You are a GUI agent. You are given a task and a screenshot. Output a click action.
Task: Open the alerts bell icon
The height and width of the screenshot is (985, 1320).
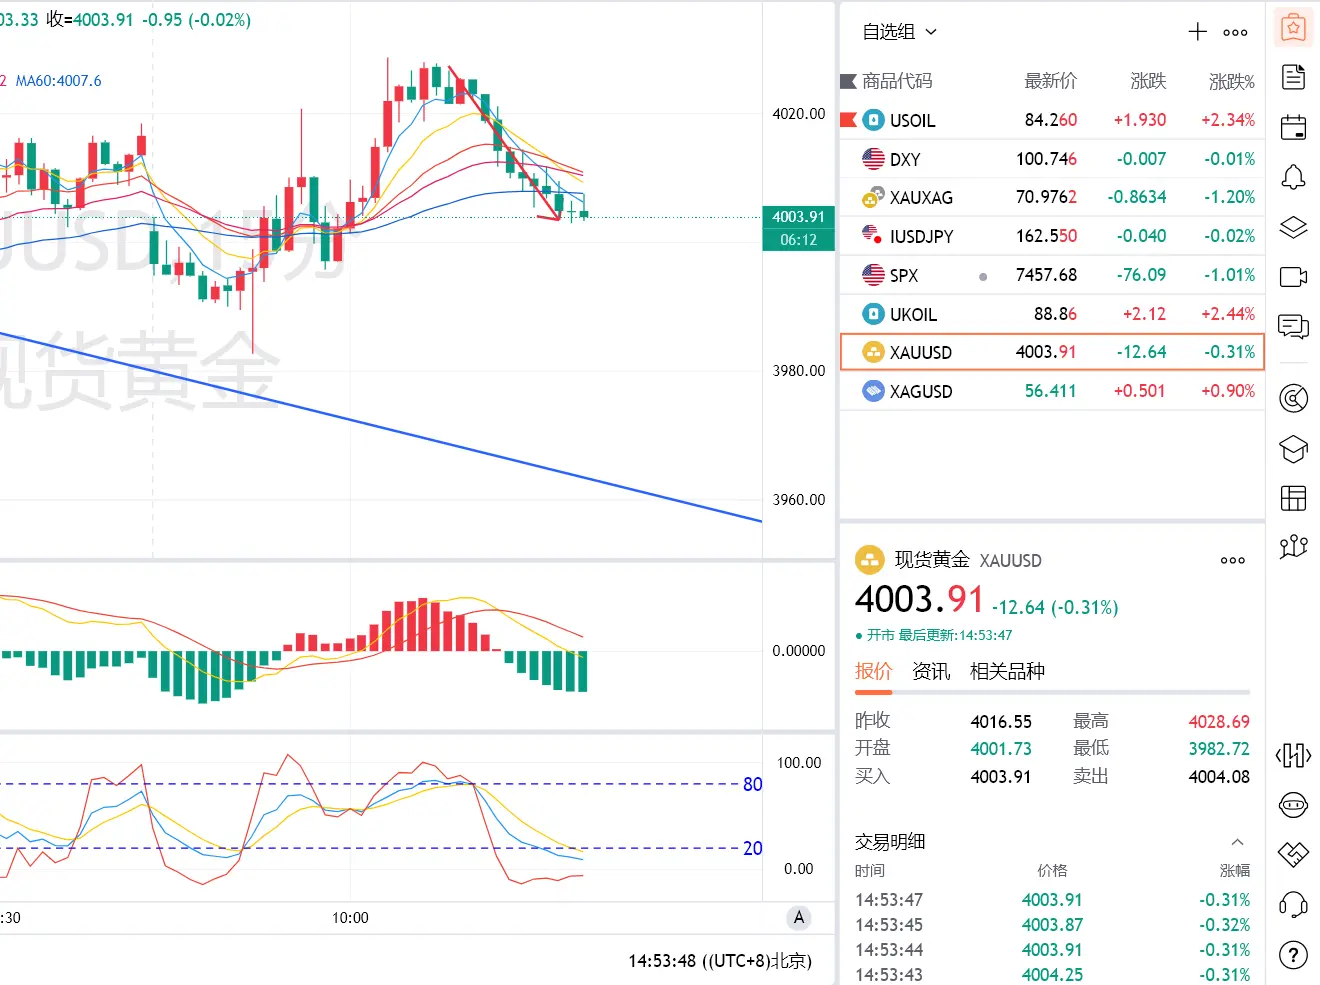[x=1293, y=177]
